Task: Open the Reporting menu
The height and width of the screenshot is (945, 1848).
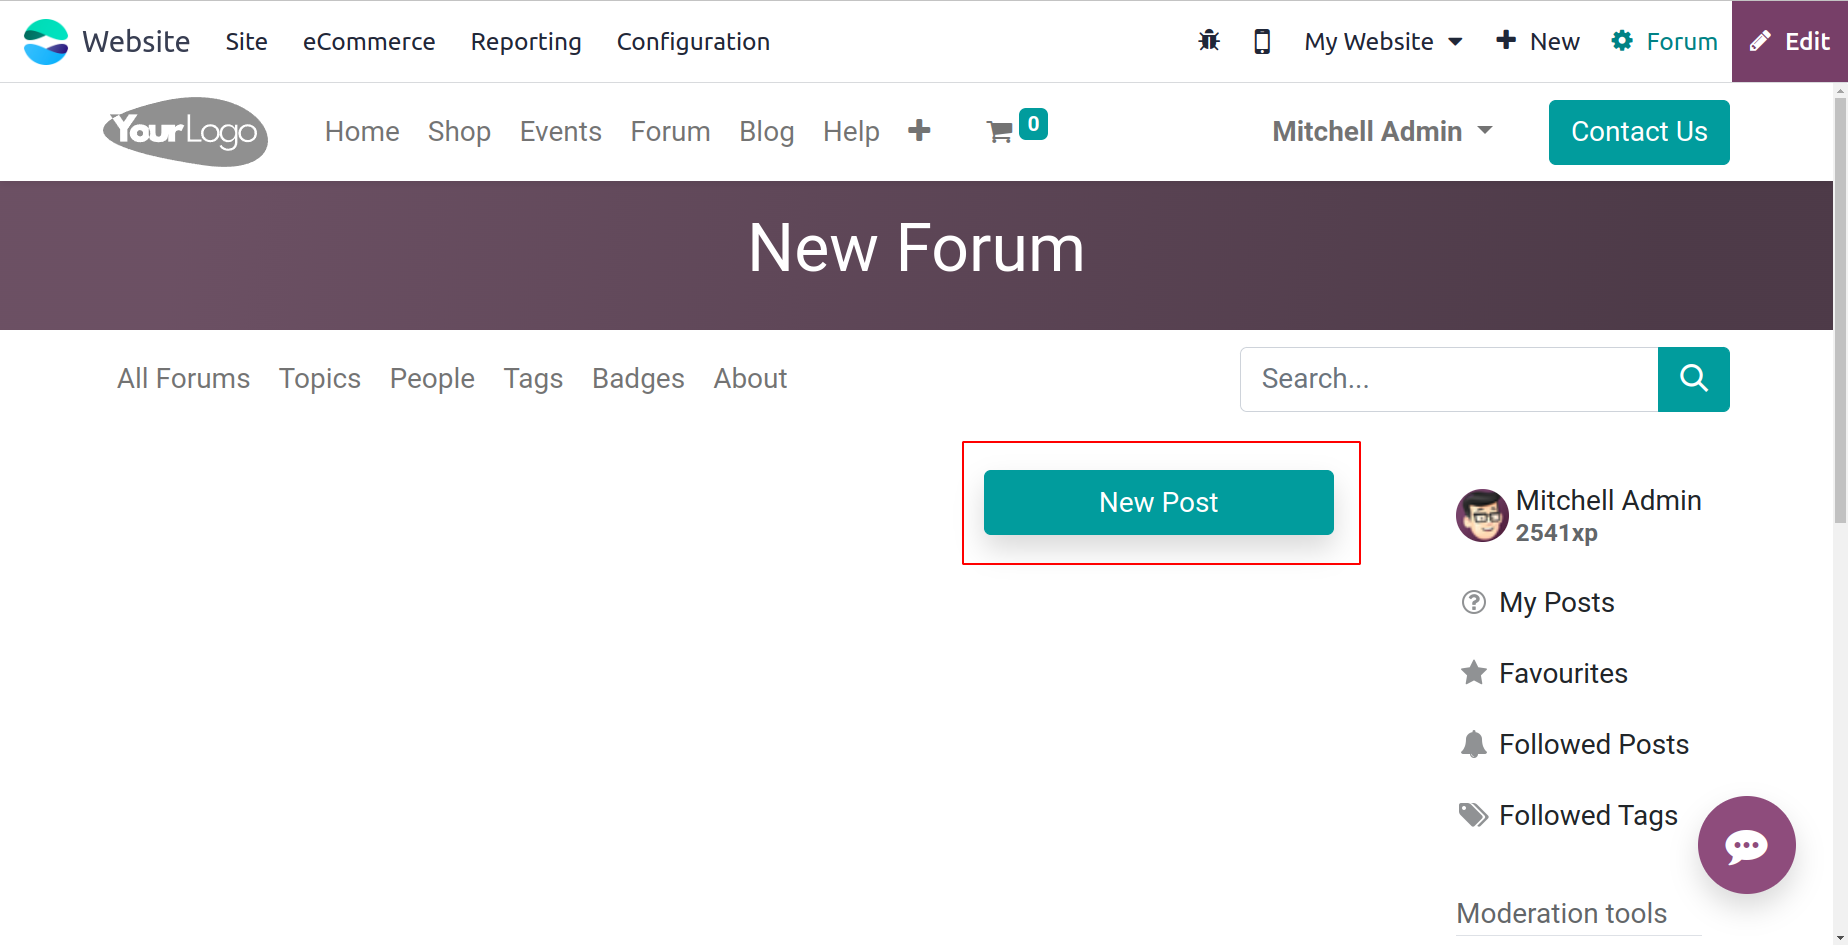Action: pos(526,41)
